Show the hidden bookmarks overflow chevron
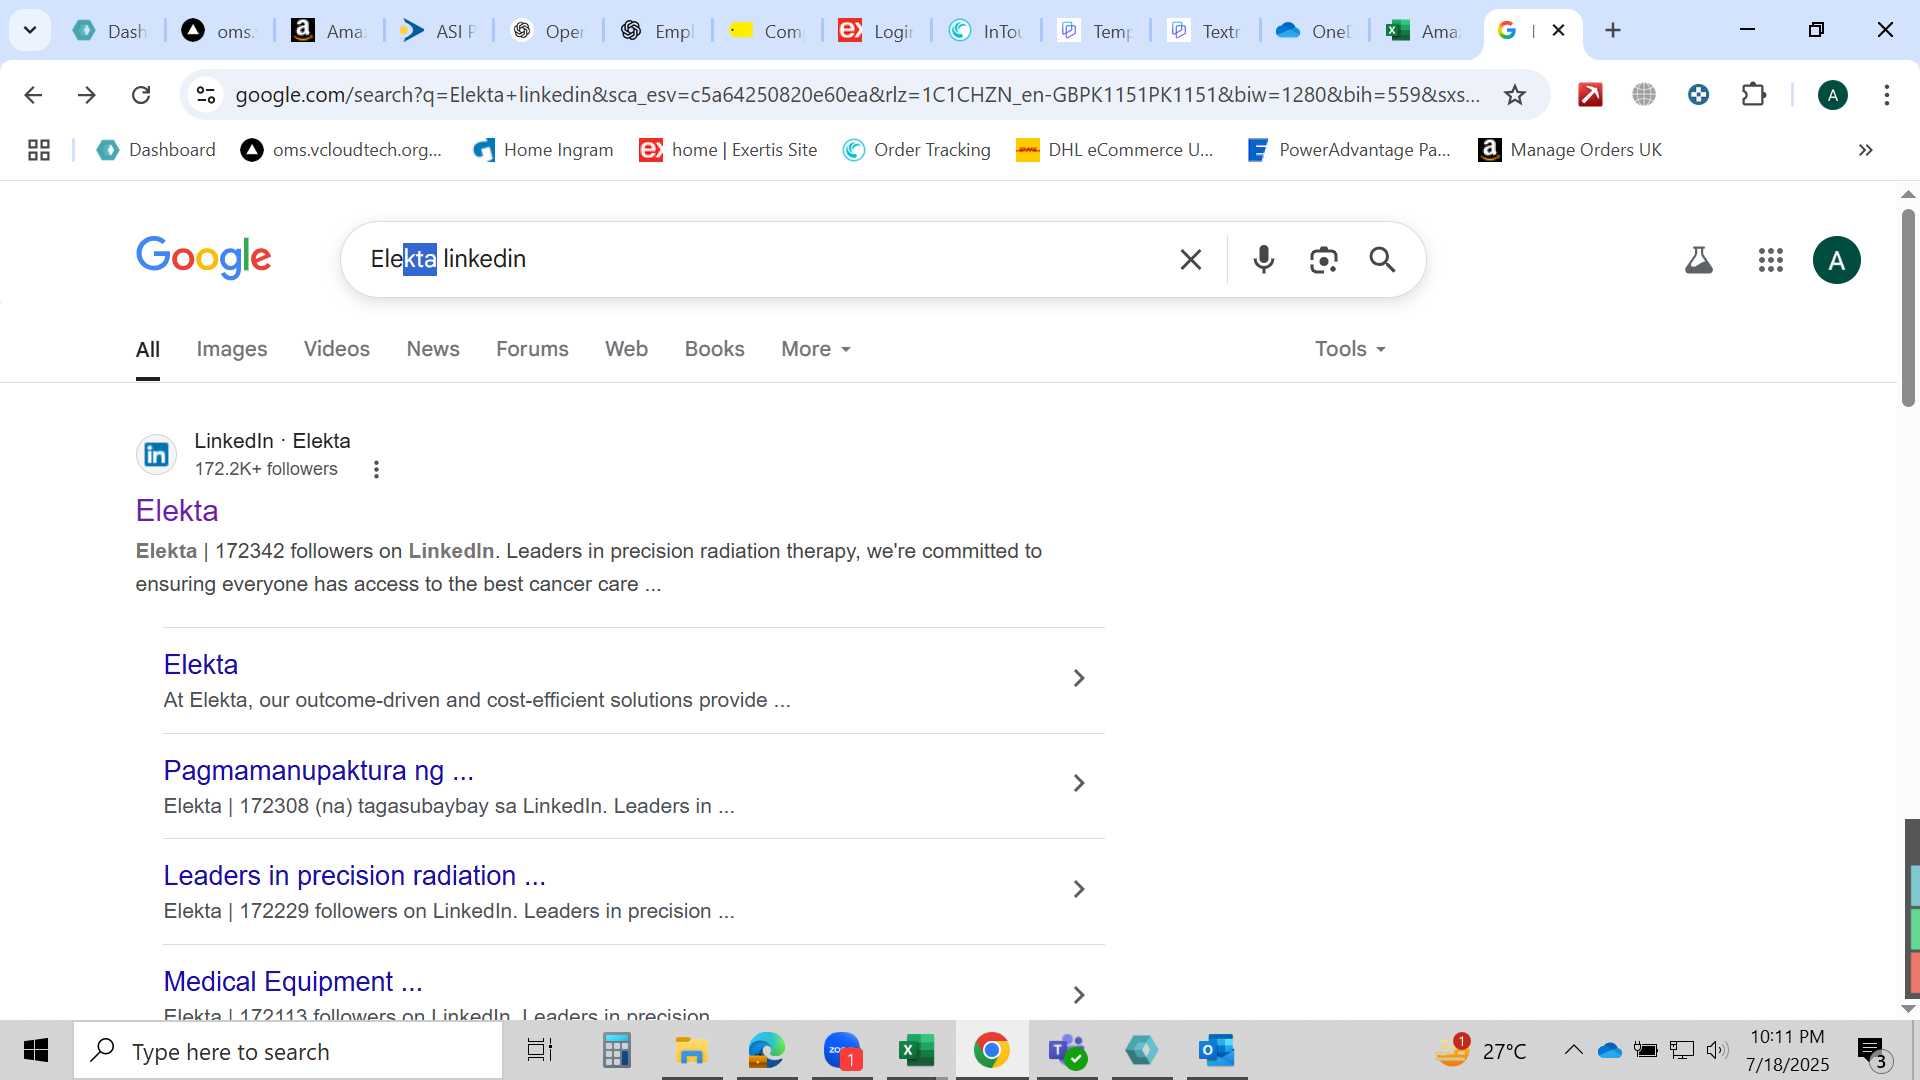Screen dimensions: 1920x1080 (1865, 150)
